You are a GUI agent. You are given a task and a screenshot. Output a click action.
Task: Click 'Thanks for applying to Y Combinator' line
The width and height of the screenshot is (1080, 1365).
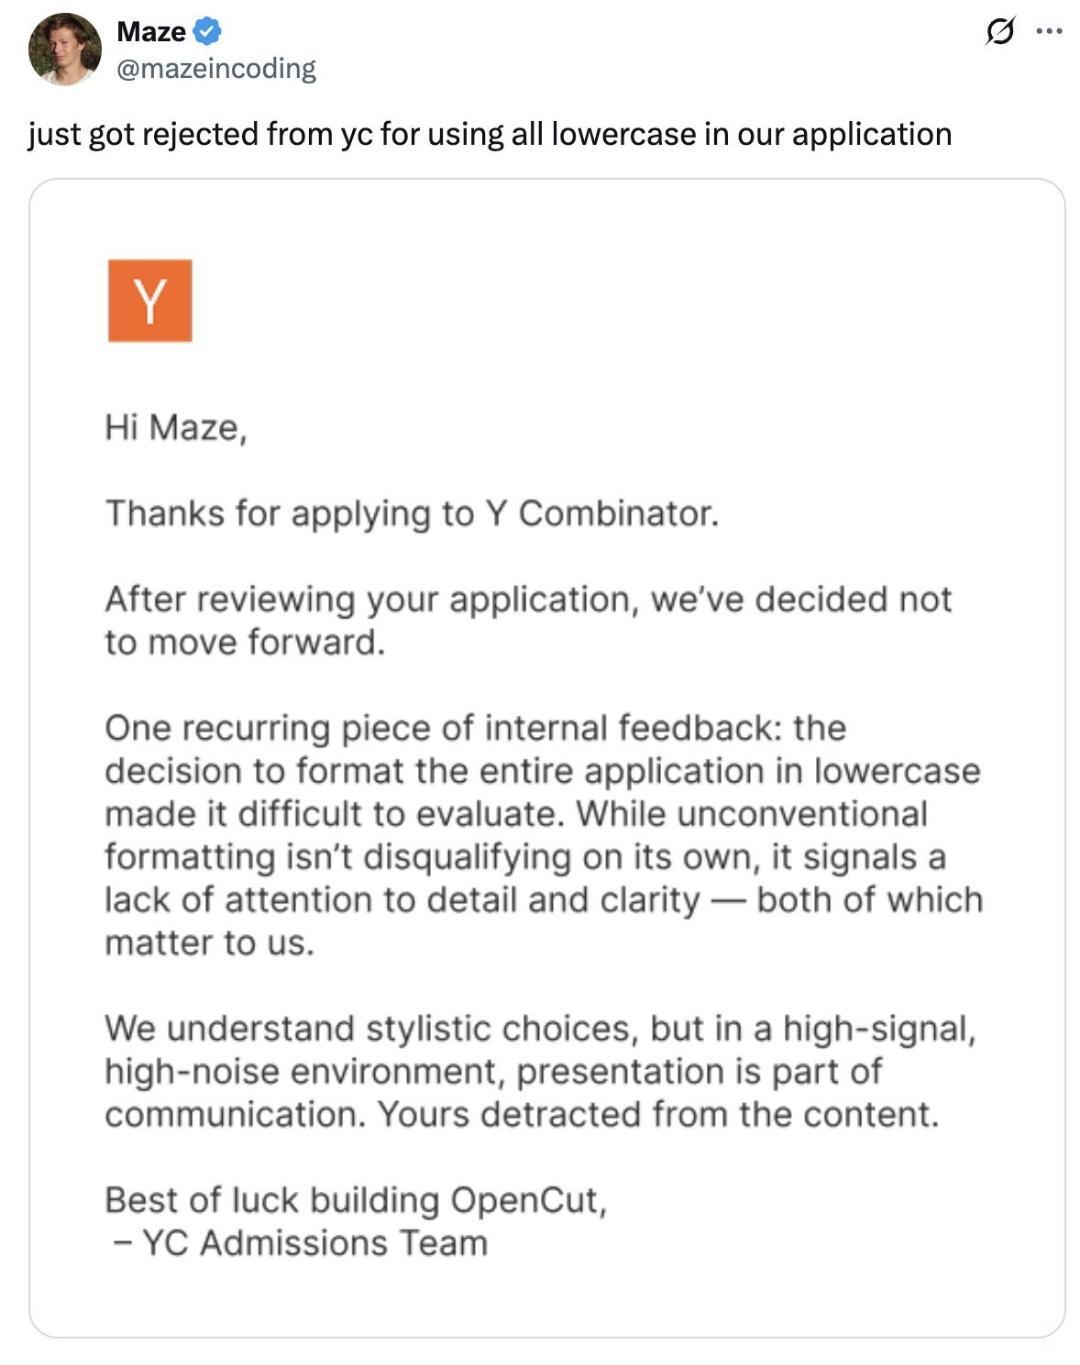tap(412, 513)
